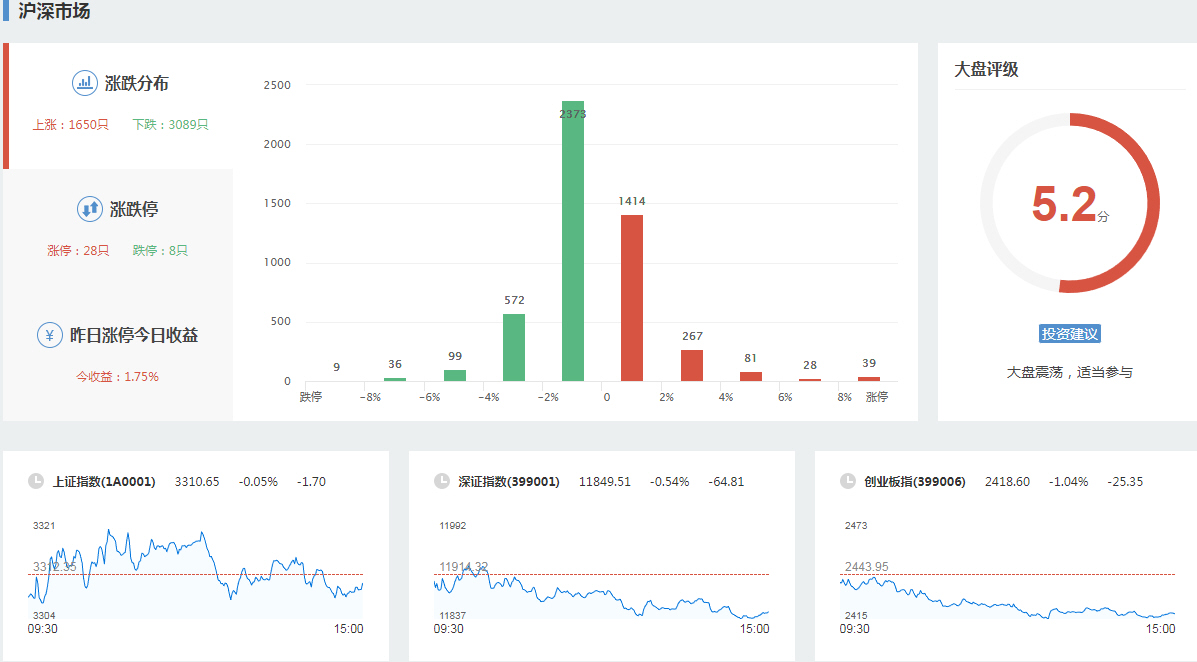Click the red bar labeled 267

692,365
